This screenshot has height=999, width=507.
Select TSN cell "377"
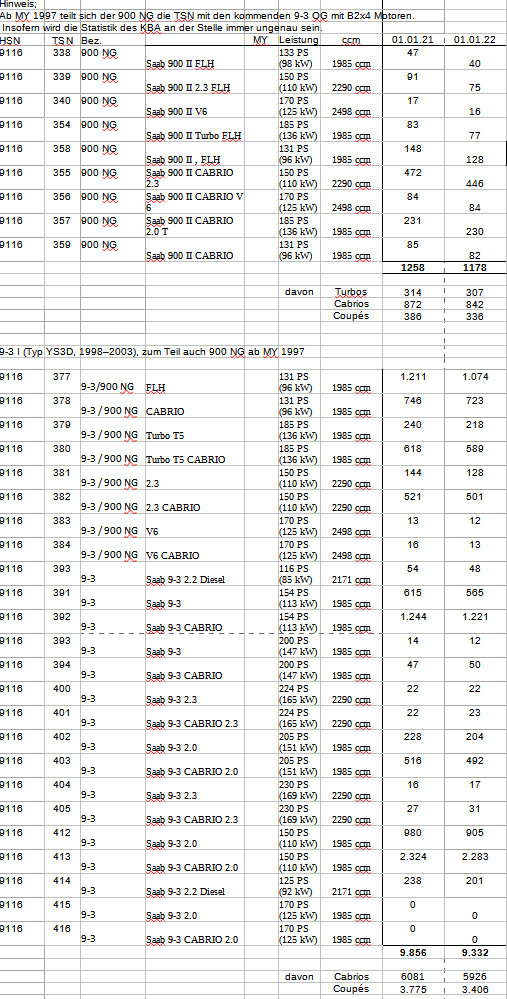click(x=62, y=377)
